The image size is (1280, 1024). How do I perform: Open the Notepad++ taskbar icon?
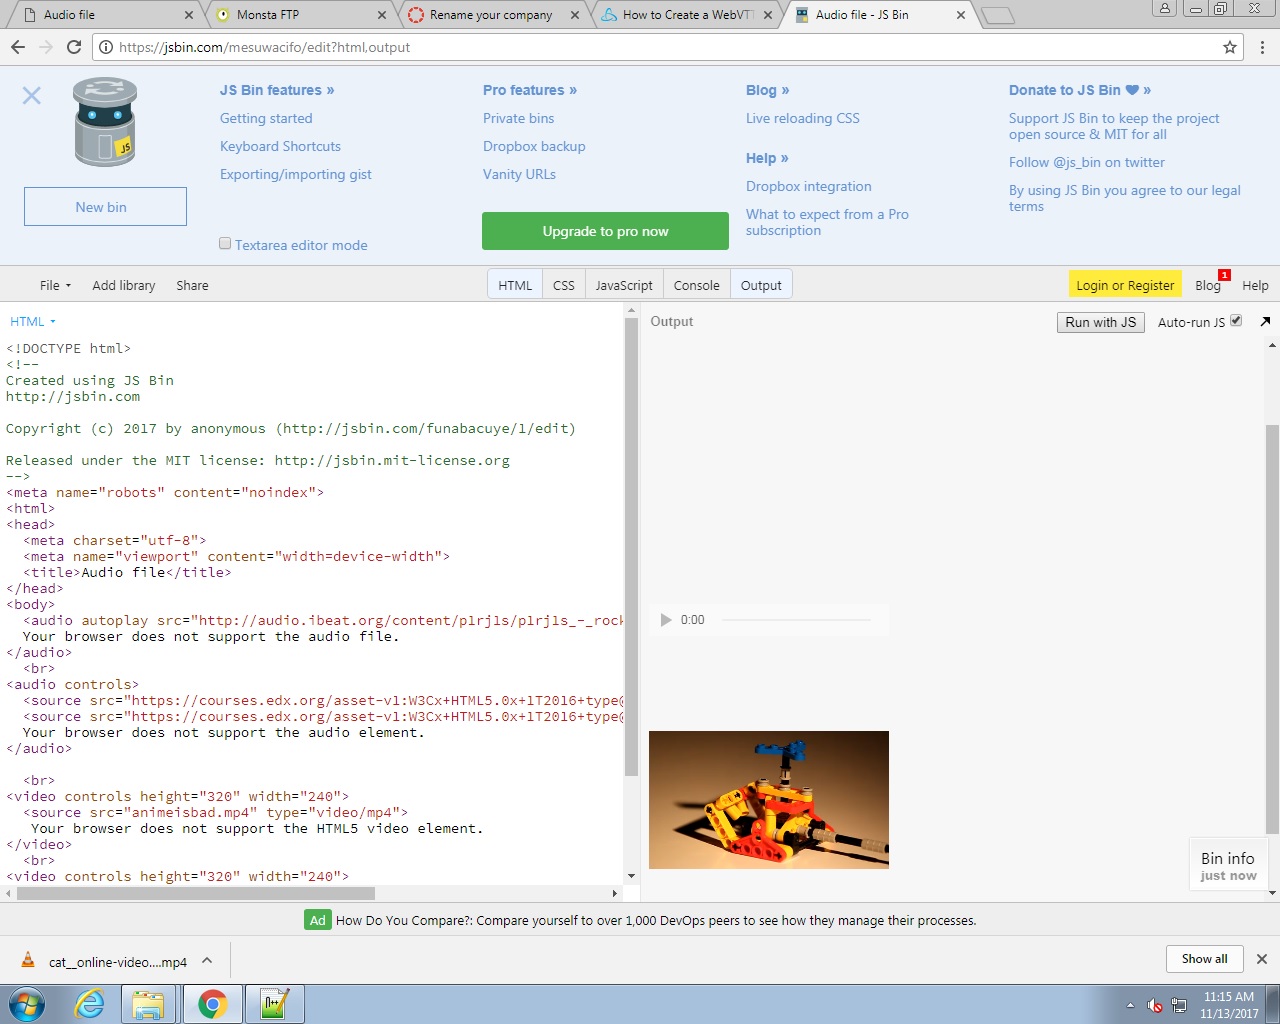coord(274,1003)
